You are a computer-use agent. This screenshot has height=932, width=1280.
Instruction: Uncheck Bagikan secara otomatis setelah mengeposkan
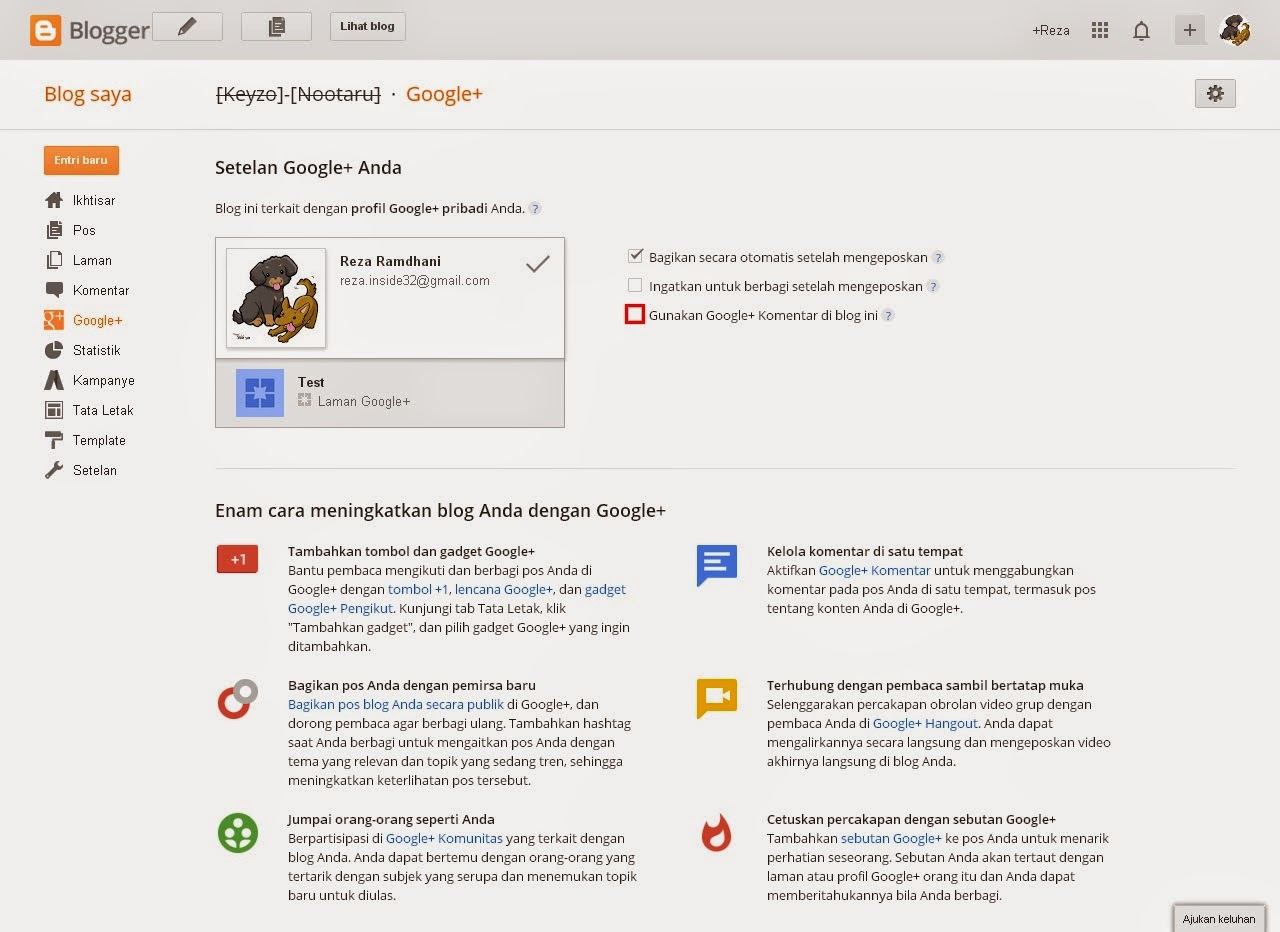635,257
